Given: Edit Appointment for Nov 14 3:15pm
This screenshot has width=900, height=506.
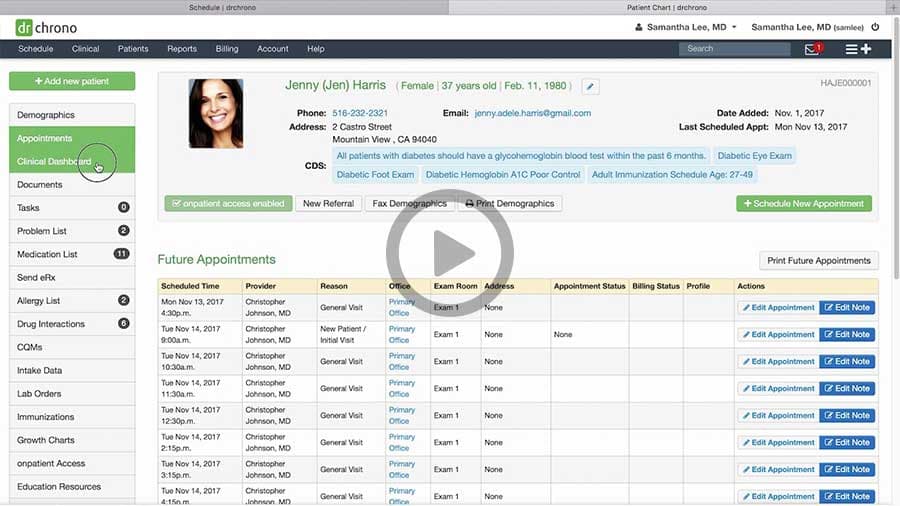Looking at the screenshot, I should [778, 469].
